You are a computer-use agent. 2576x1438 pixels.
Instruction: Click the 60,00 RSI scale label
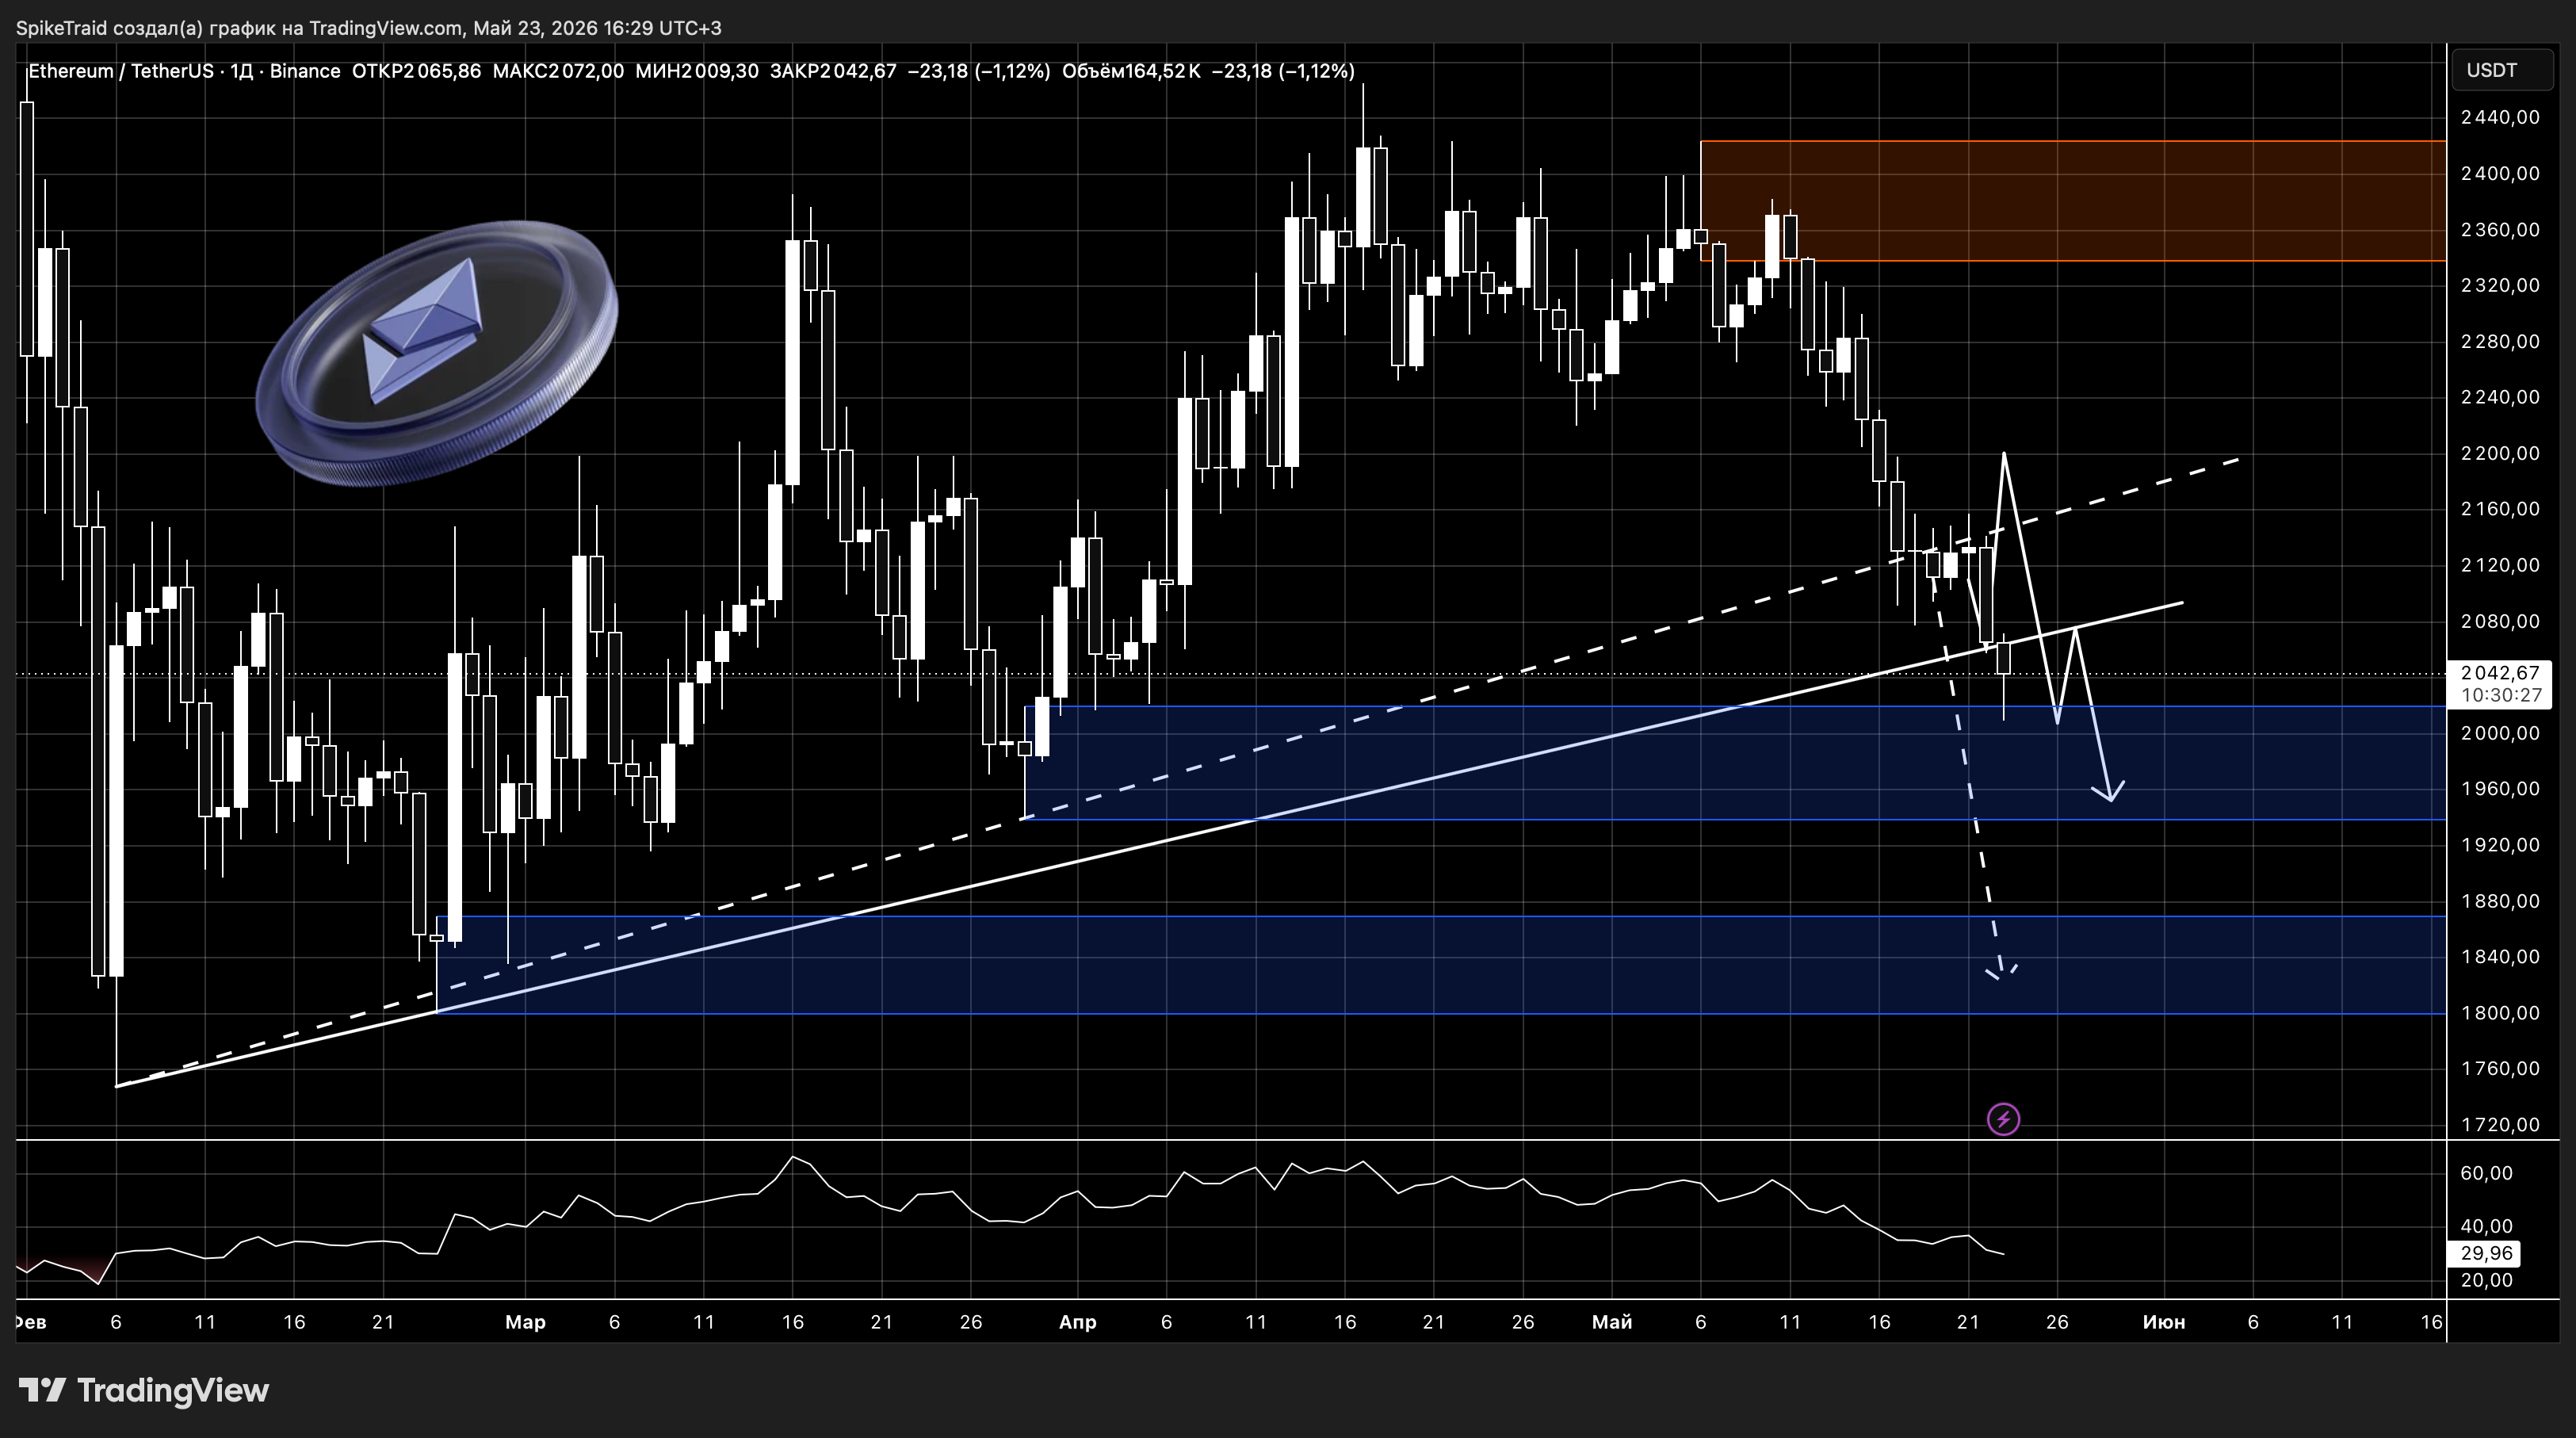[x=2486, y=1173]
